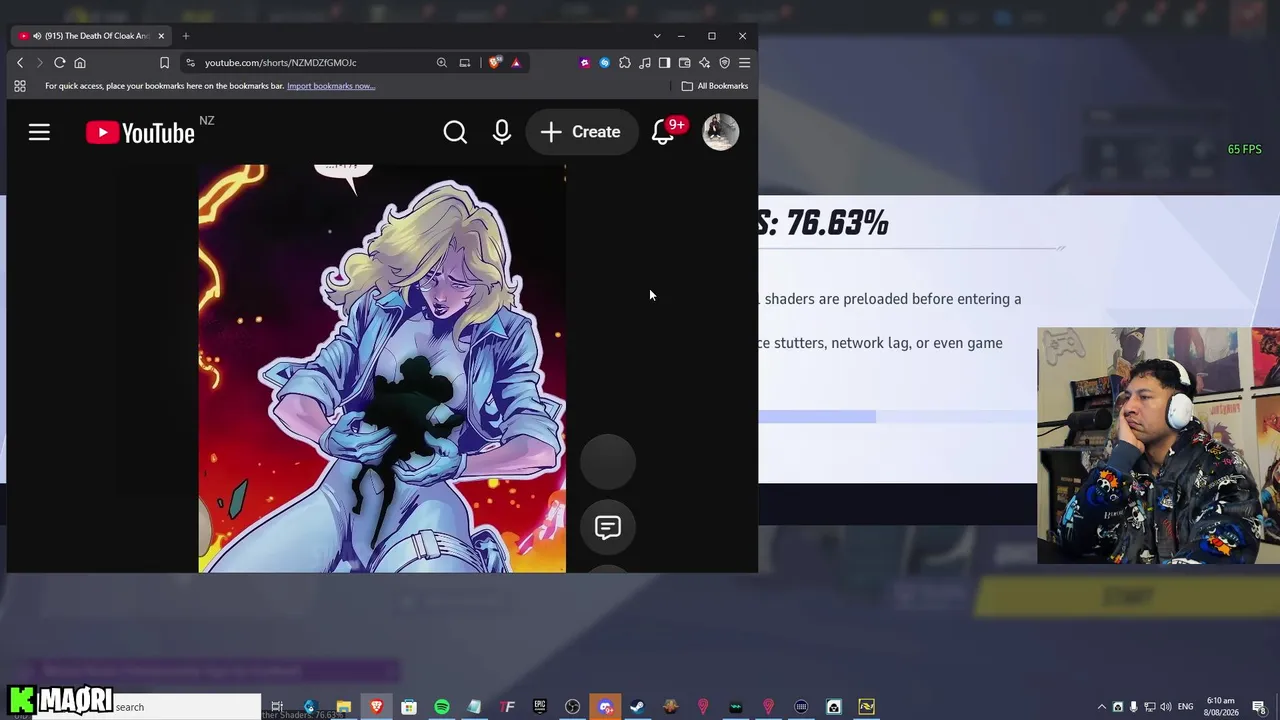Open Brave Wallet
Viewport: 1280px width, 720px height.
685,63
